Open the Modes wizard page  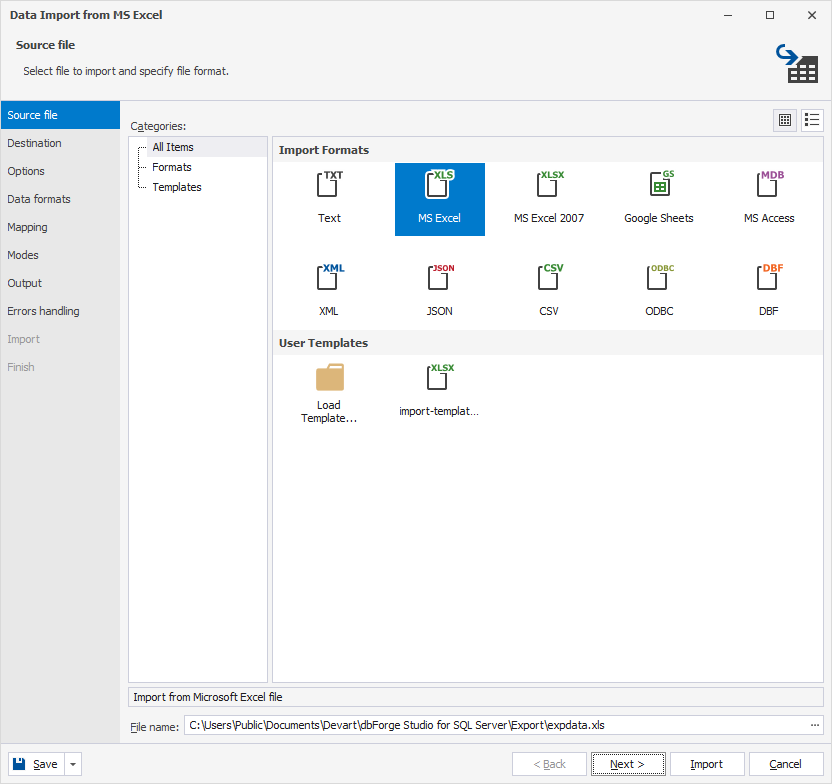click(60, 255)
